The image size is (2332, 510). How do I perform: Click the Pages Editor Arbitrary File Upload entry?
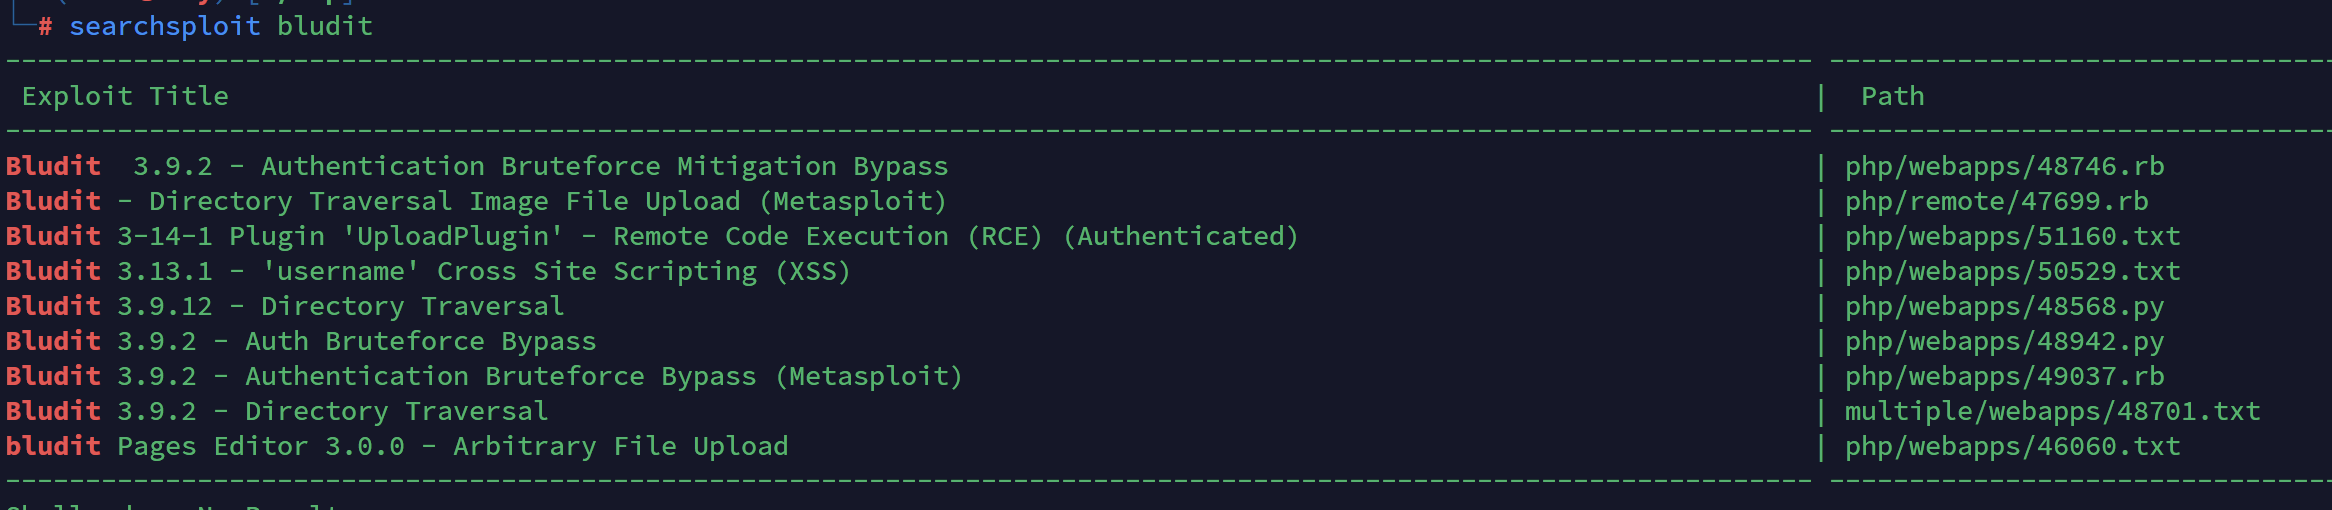pyautogui.click(x=397, y=446)
